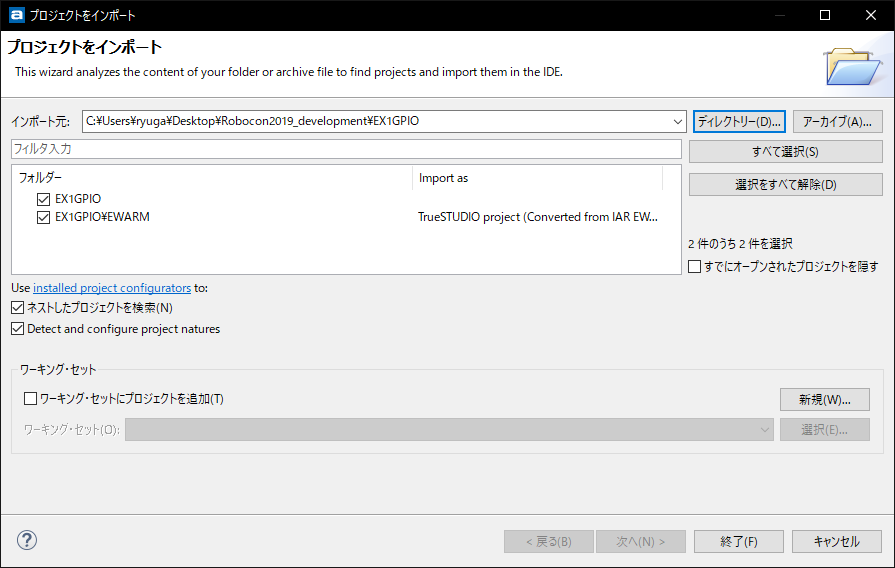
Task: Click the キャンセル button
Action: (x=837, y=541)
